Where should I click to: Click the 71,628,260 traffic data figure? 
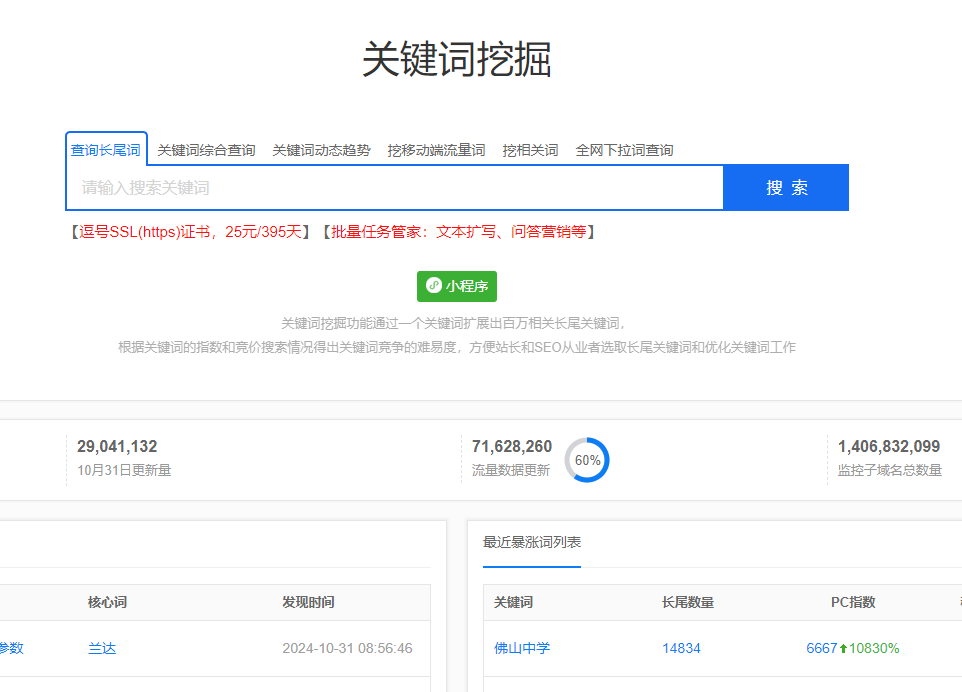tap(512, 447)
